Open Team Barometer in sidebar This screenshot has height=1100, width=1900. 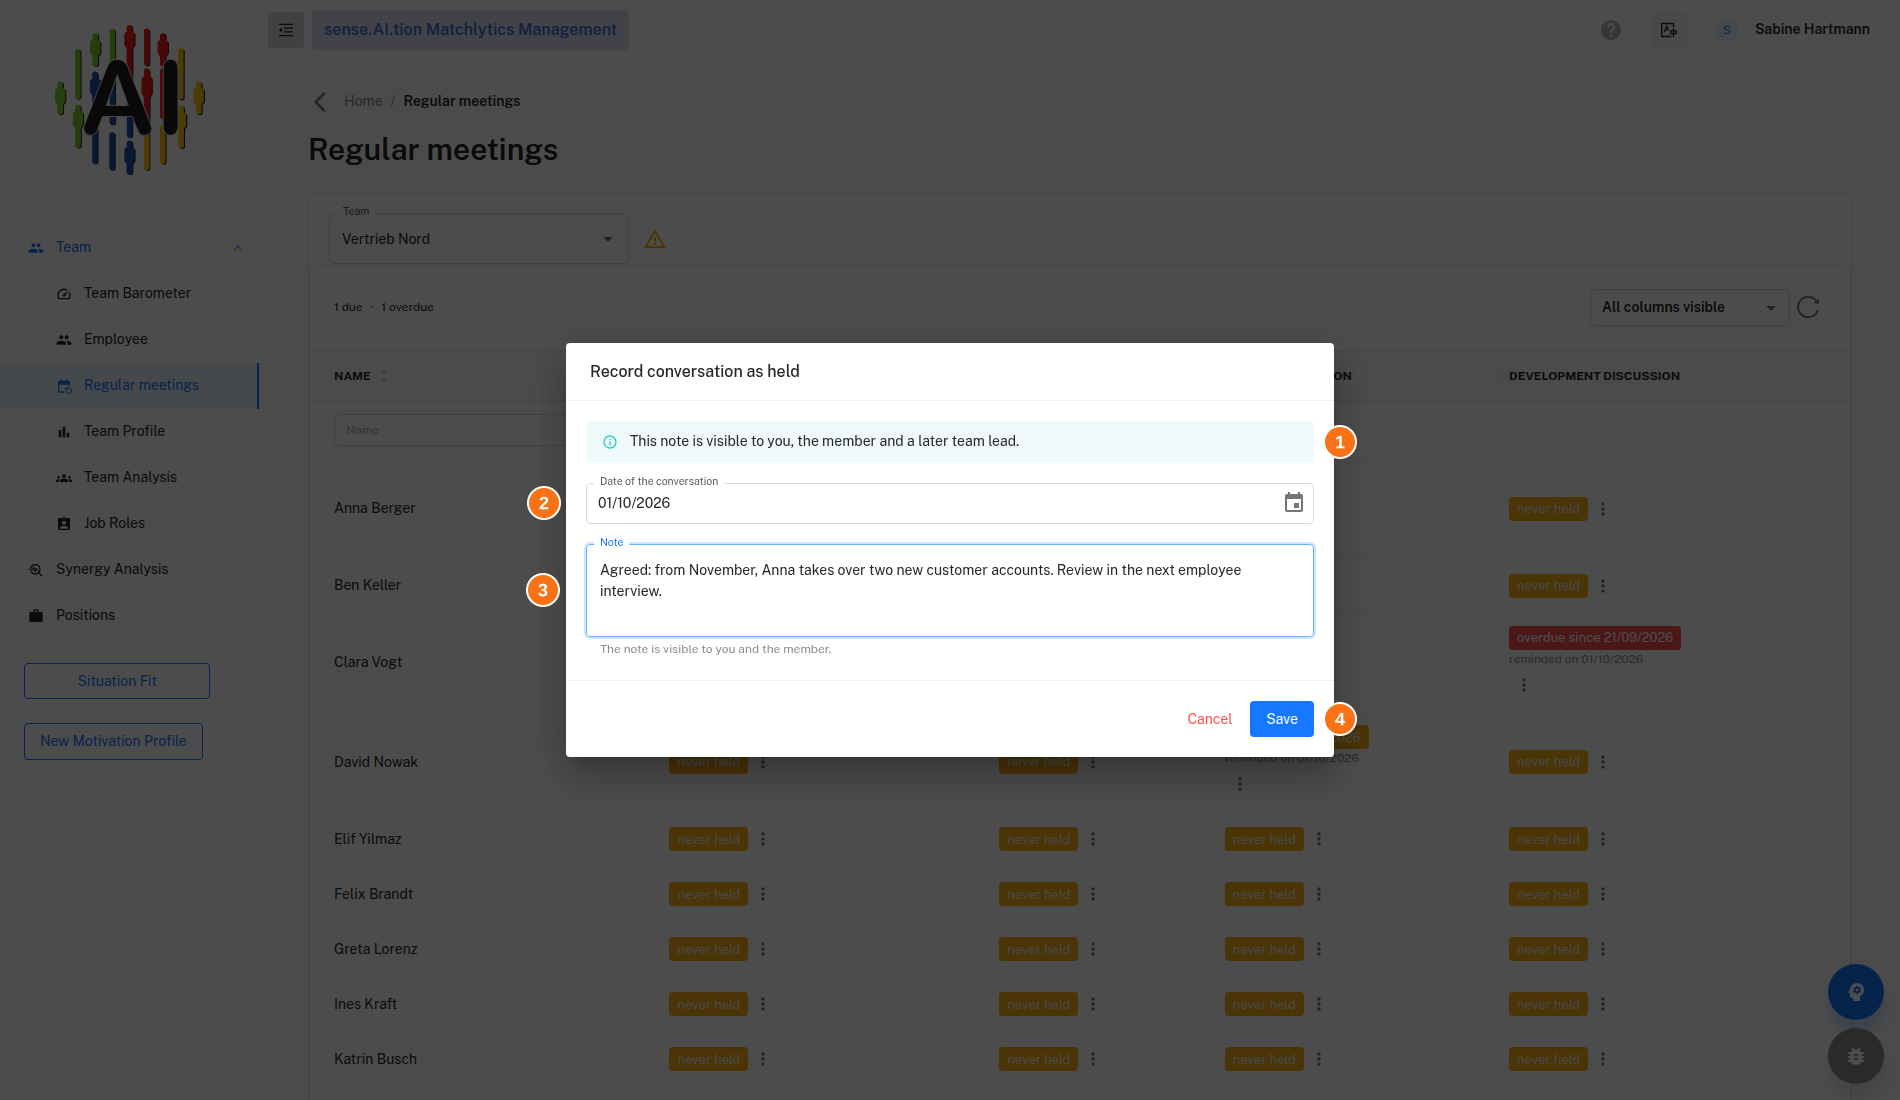point(137,293)
